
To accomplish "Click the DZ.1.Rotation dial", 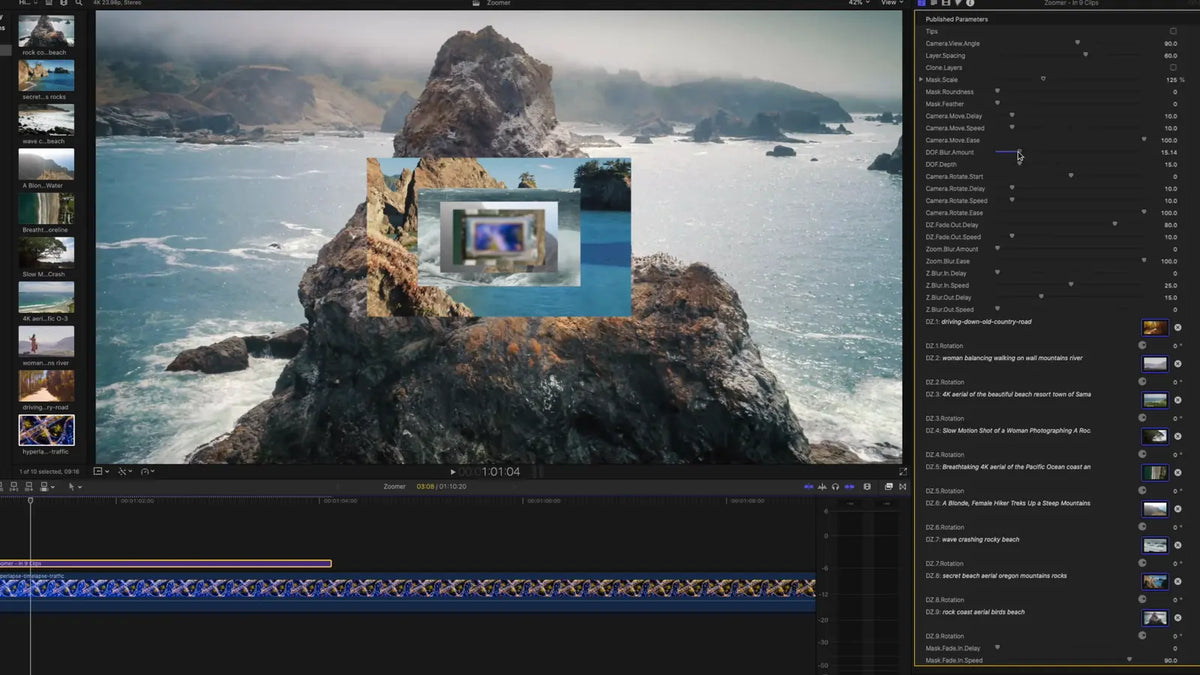I will click(x=1143, y=346).
